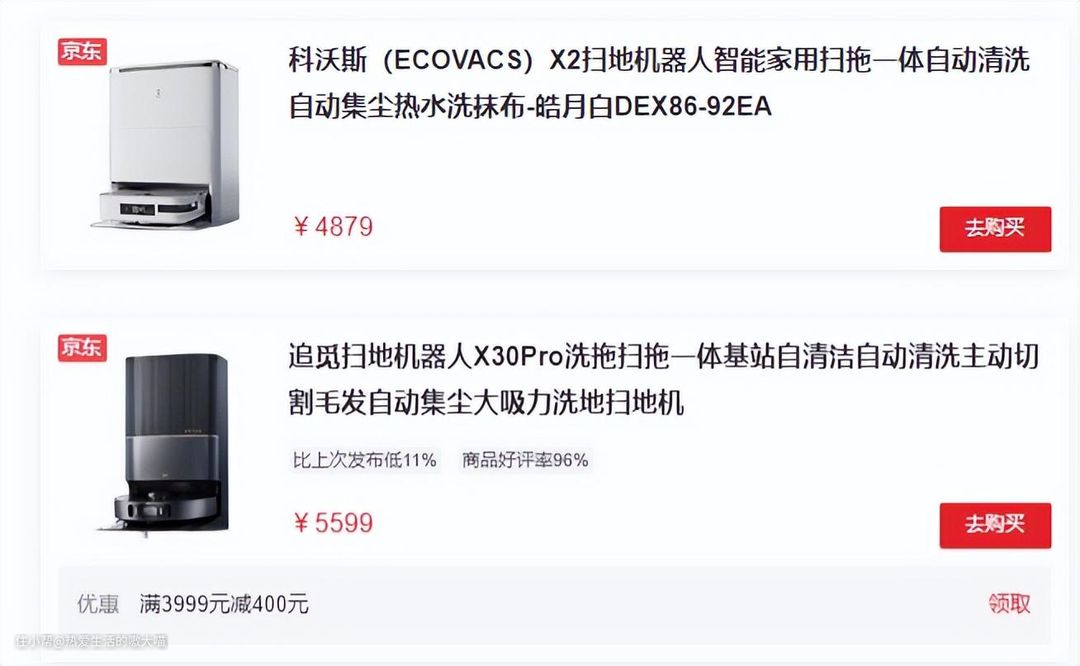Click the 京东 badge on the ECOVACS listing
Screen dimensions: 1080x666
point(82,52)
